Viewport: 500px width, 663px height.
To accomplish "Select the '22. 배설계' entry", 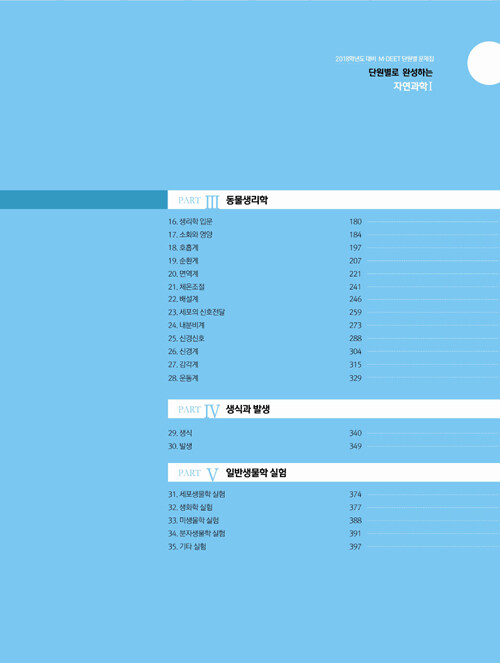I will (183, 299).
